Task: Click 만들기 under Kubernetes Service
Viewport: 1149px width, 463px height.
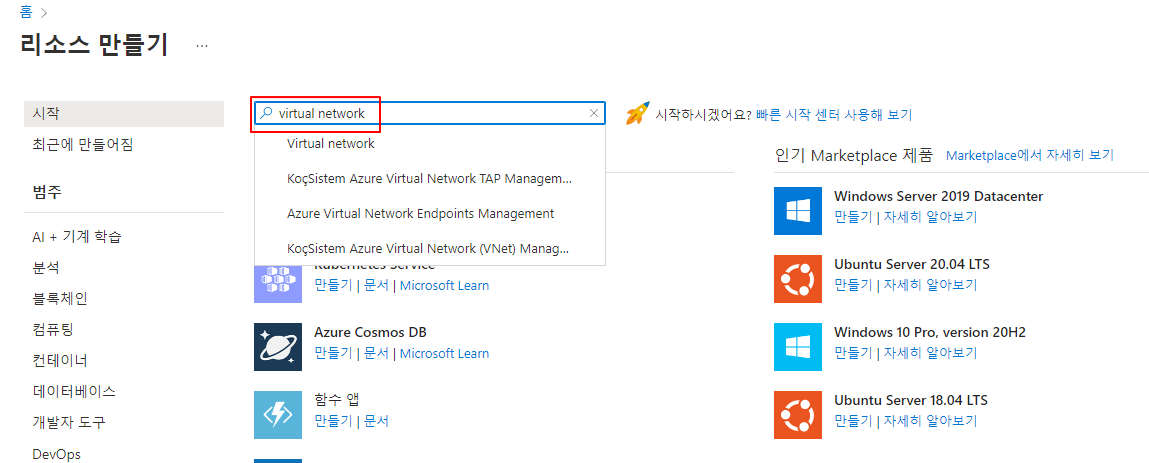Action: click(333, 286)
